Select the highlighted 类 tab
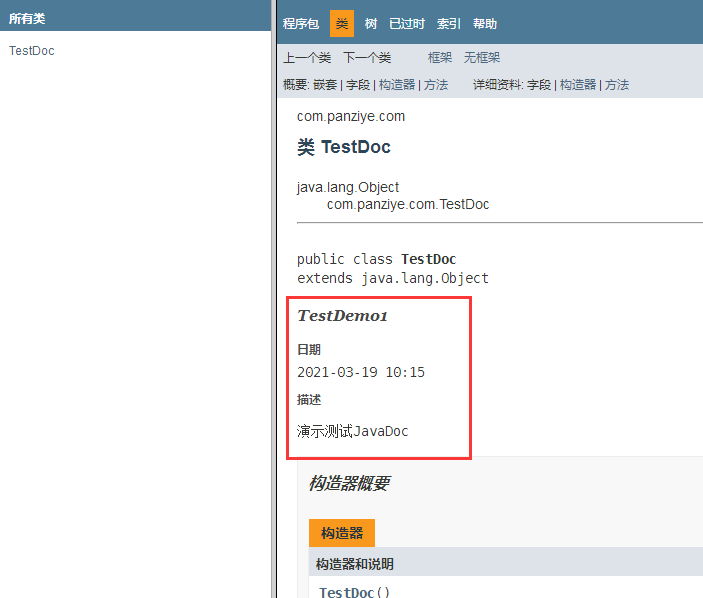 click(342, 23)
